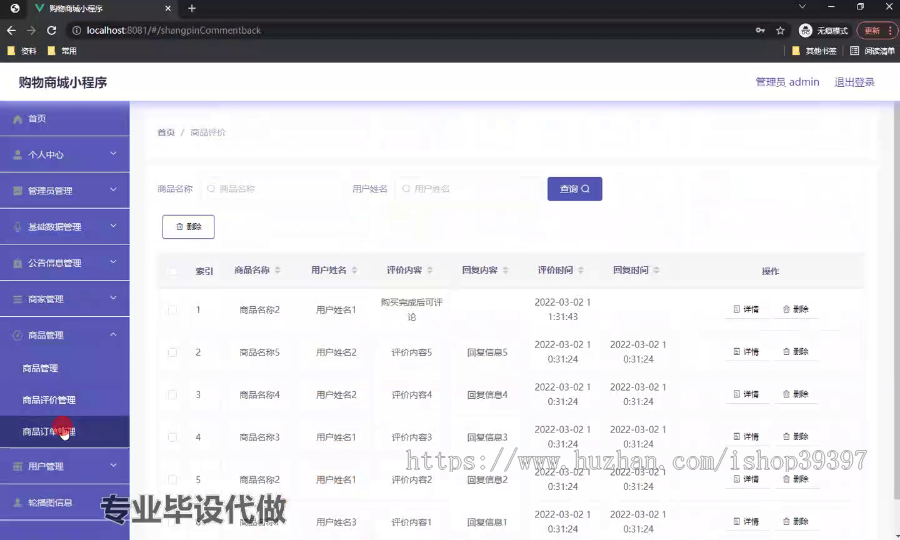900x540 pixels.
Task: Check the checkbox for row 5
Action: point(172,480)
